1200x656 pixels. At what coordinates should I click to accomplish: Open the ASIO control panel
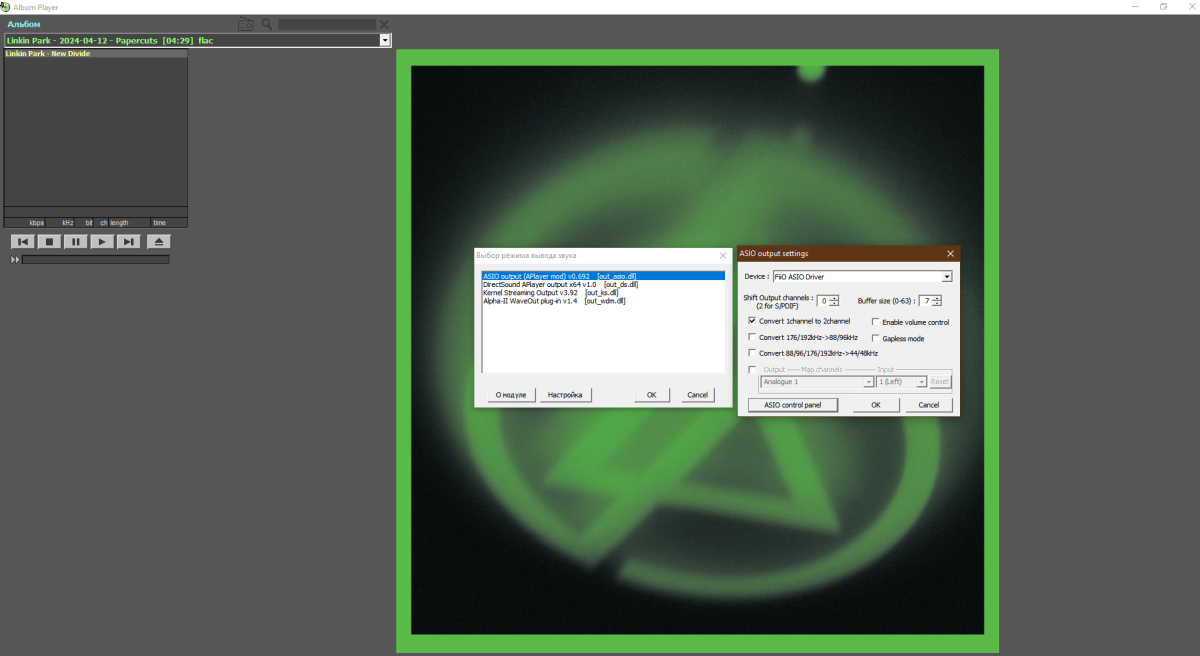(x=792, y=405)
